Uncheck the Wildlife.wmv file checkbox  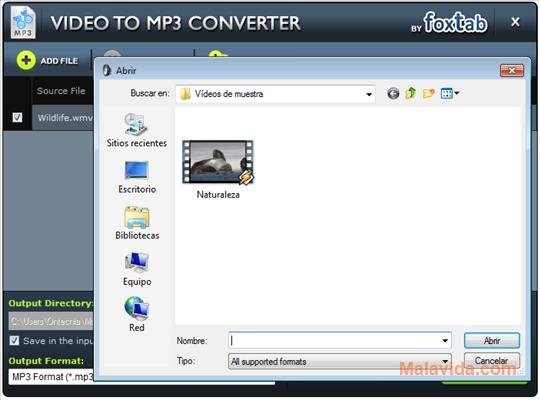[17, 117]
